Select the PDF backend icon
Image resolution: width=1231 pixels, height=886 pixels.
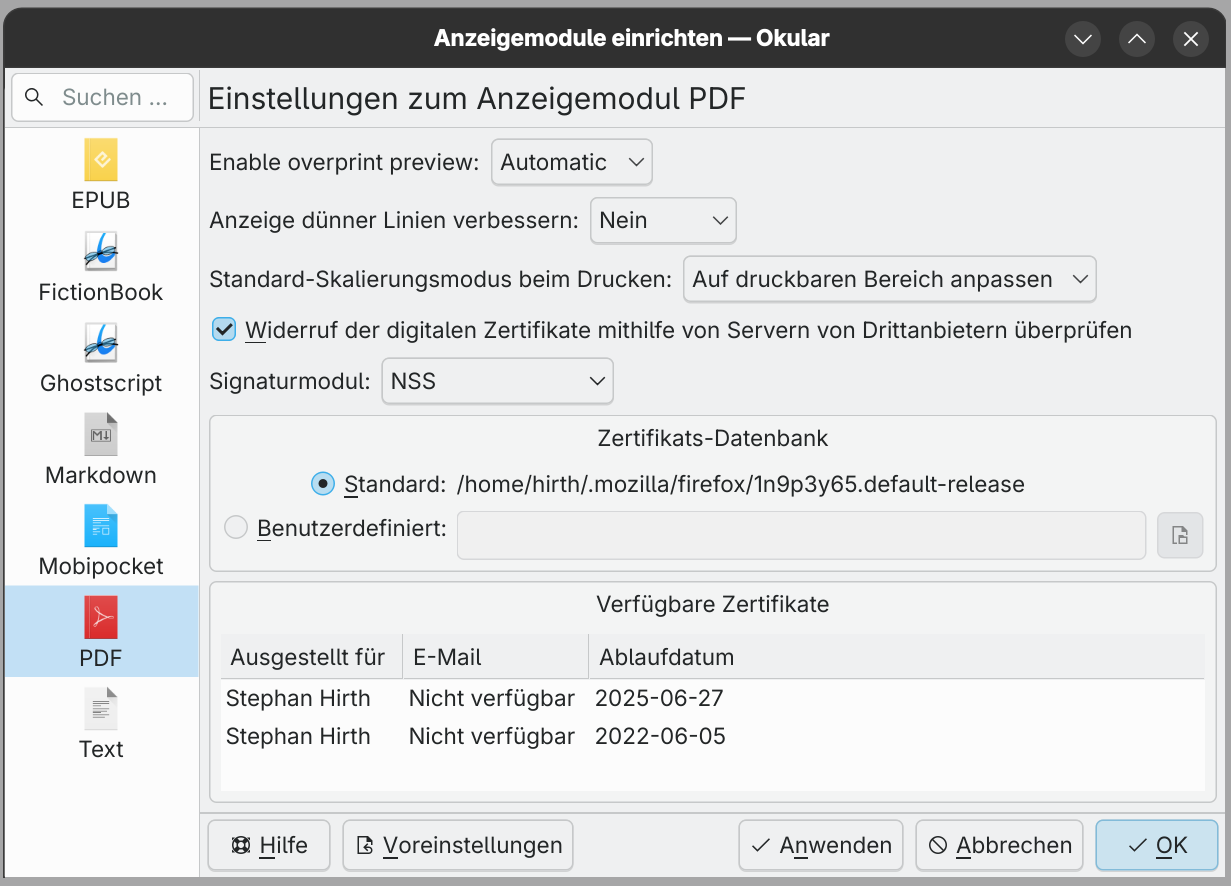101,618
